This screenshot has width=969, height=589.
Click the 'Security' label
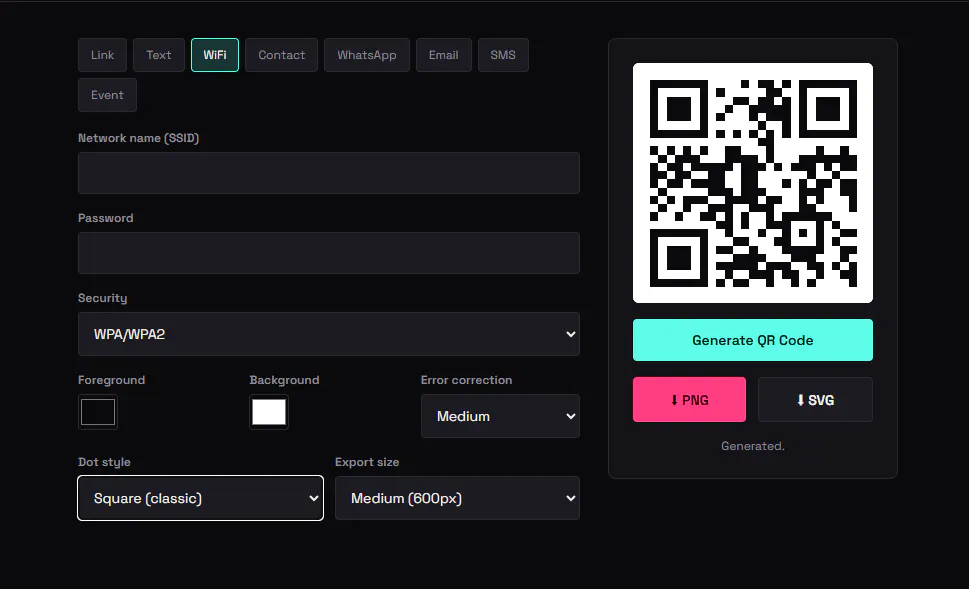(x=103, y=299)
